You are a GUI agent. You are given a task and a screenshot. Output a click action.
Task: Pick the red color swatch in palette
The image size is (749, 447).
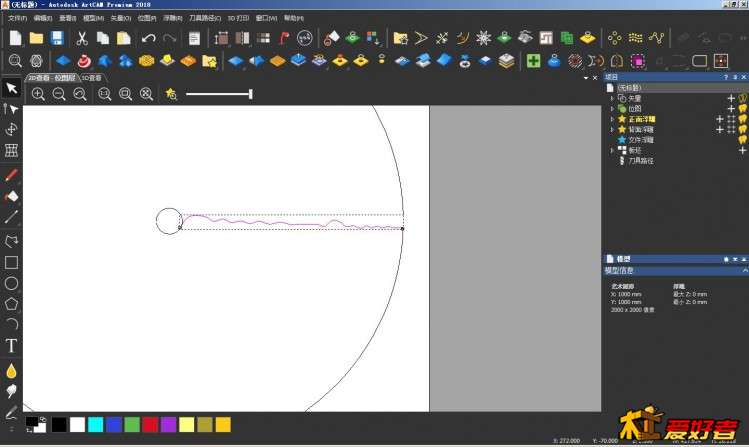149,425
